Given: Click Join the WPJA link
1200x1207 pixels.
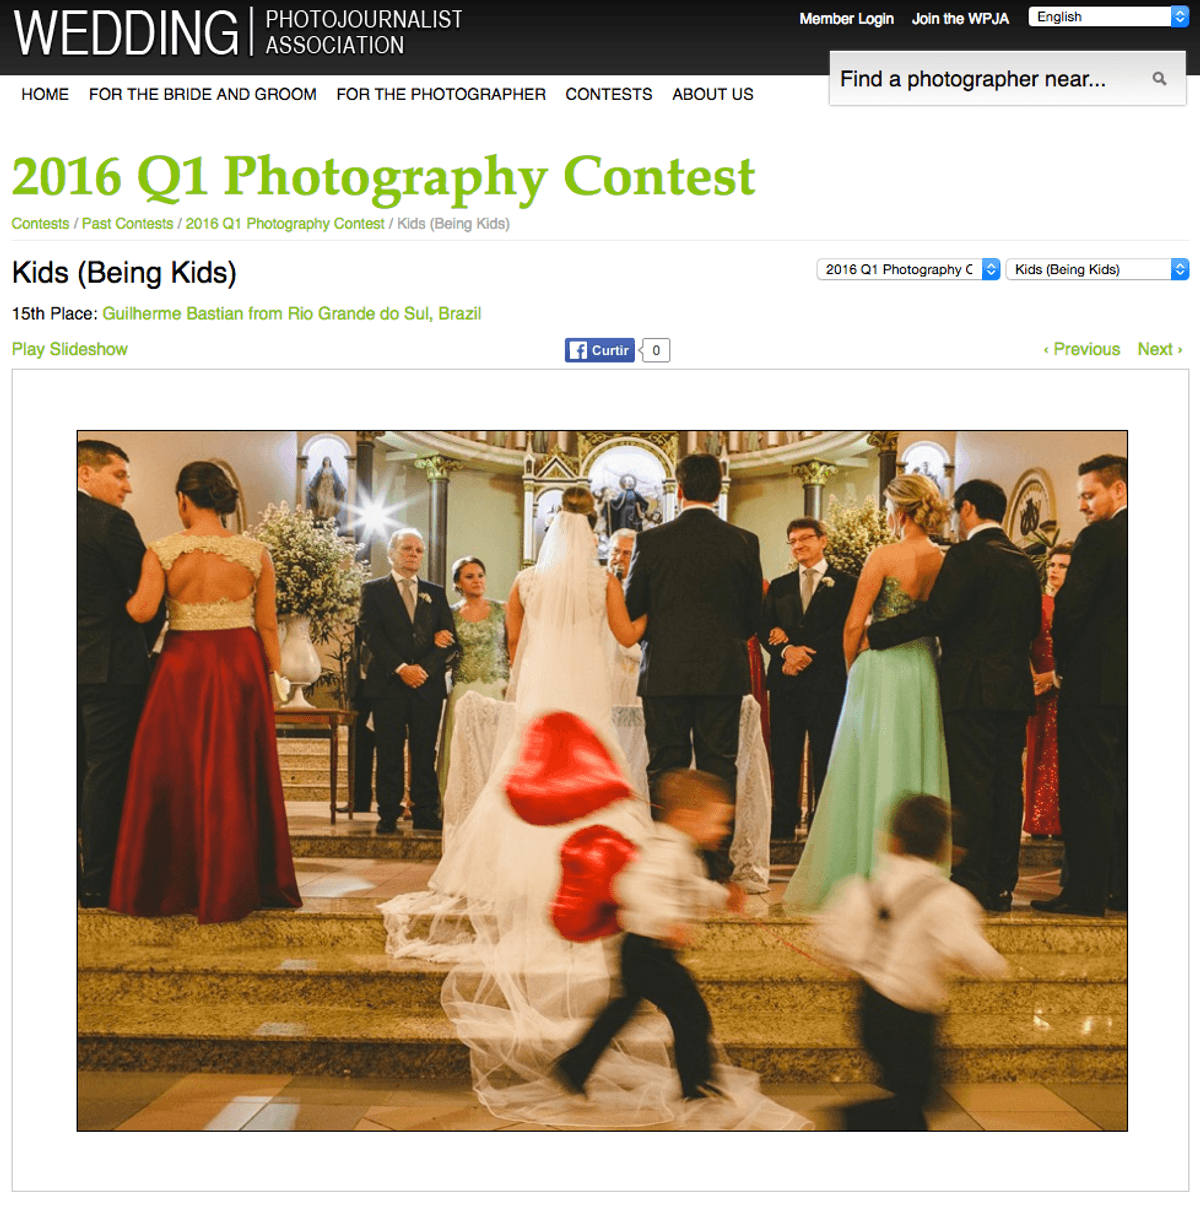Looking at the screenshot, I should (x=960, y=19).
